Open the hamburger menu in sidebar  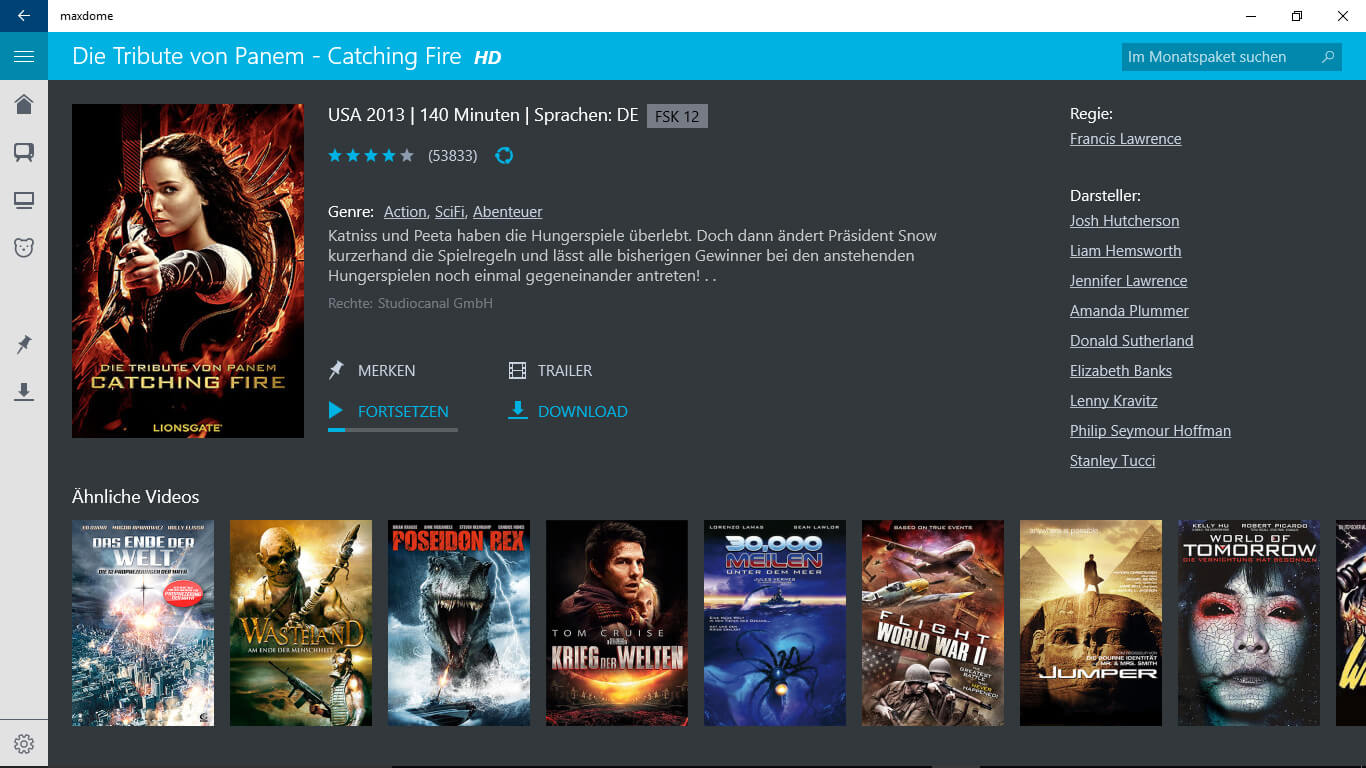(x=24, y=57)
